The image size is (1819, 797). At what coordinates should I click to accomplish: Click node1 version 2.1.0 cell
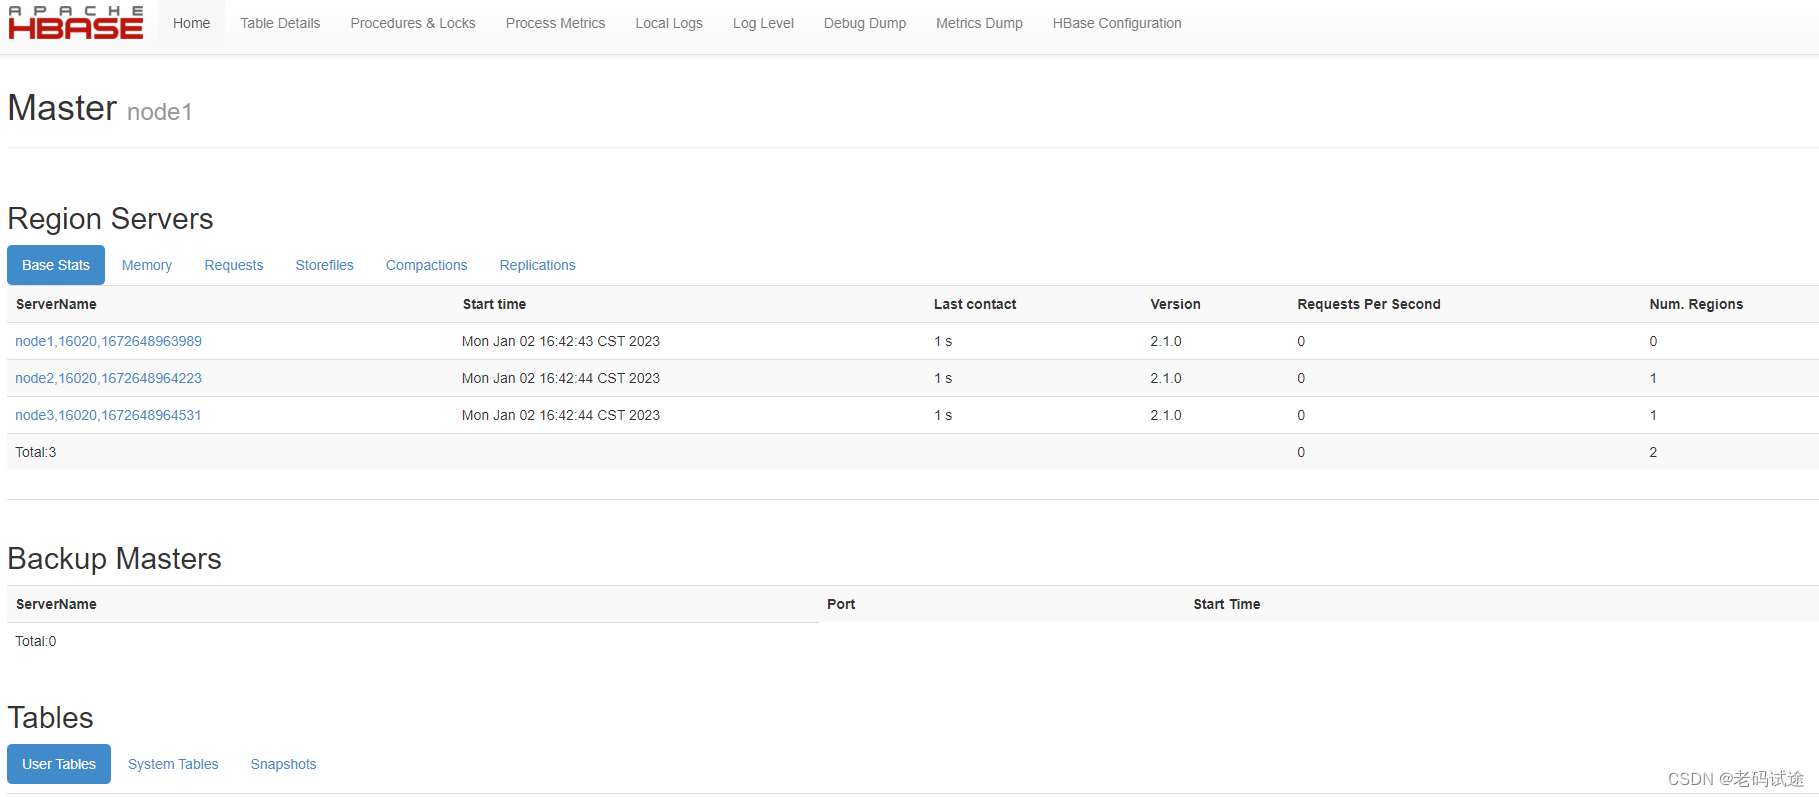1166,341
